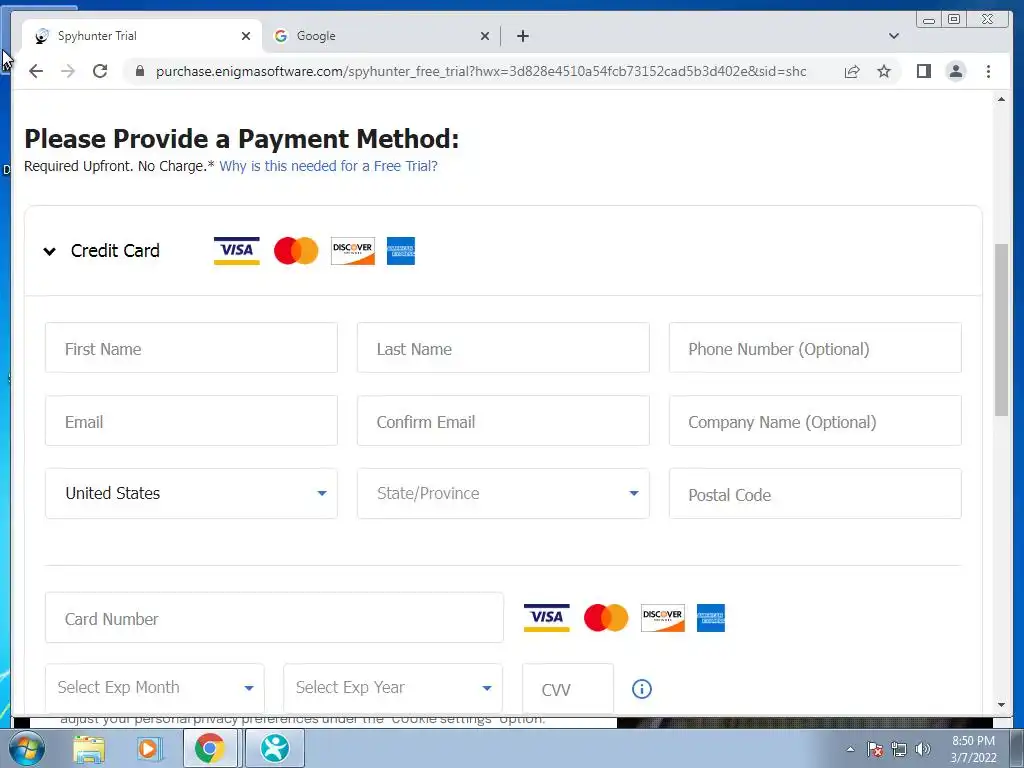The width and height of the screenshot is (1024, 768).
Task: Click the address bar URL
Action: pos(481,71)
